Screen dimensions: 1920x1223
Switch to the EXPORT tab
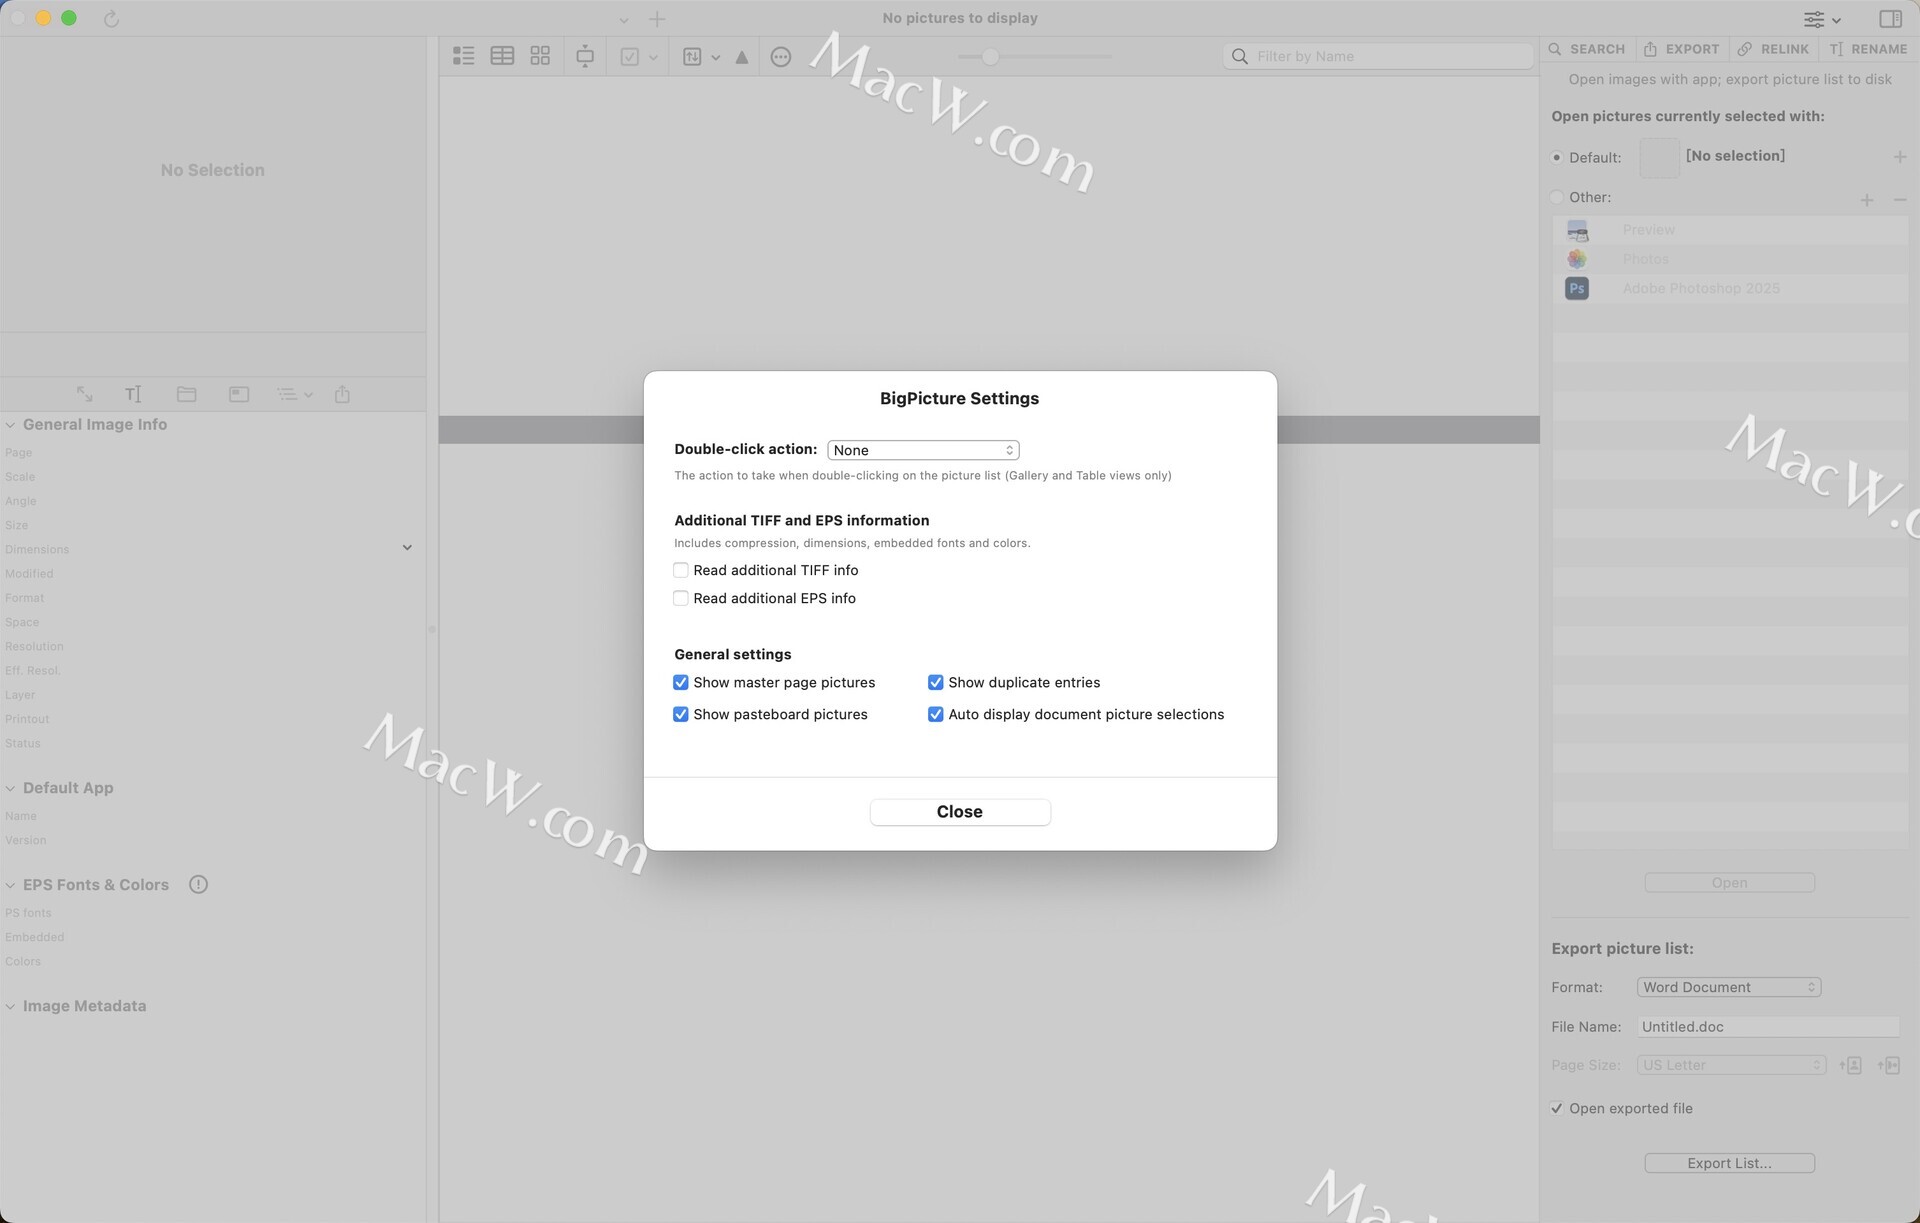pos(1681,49)
